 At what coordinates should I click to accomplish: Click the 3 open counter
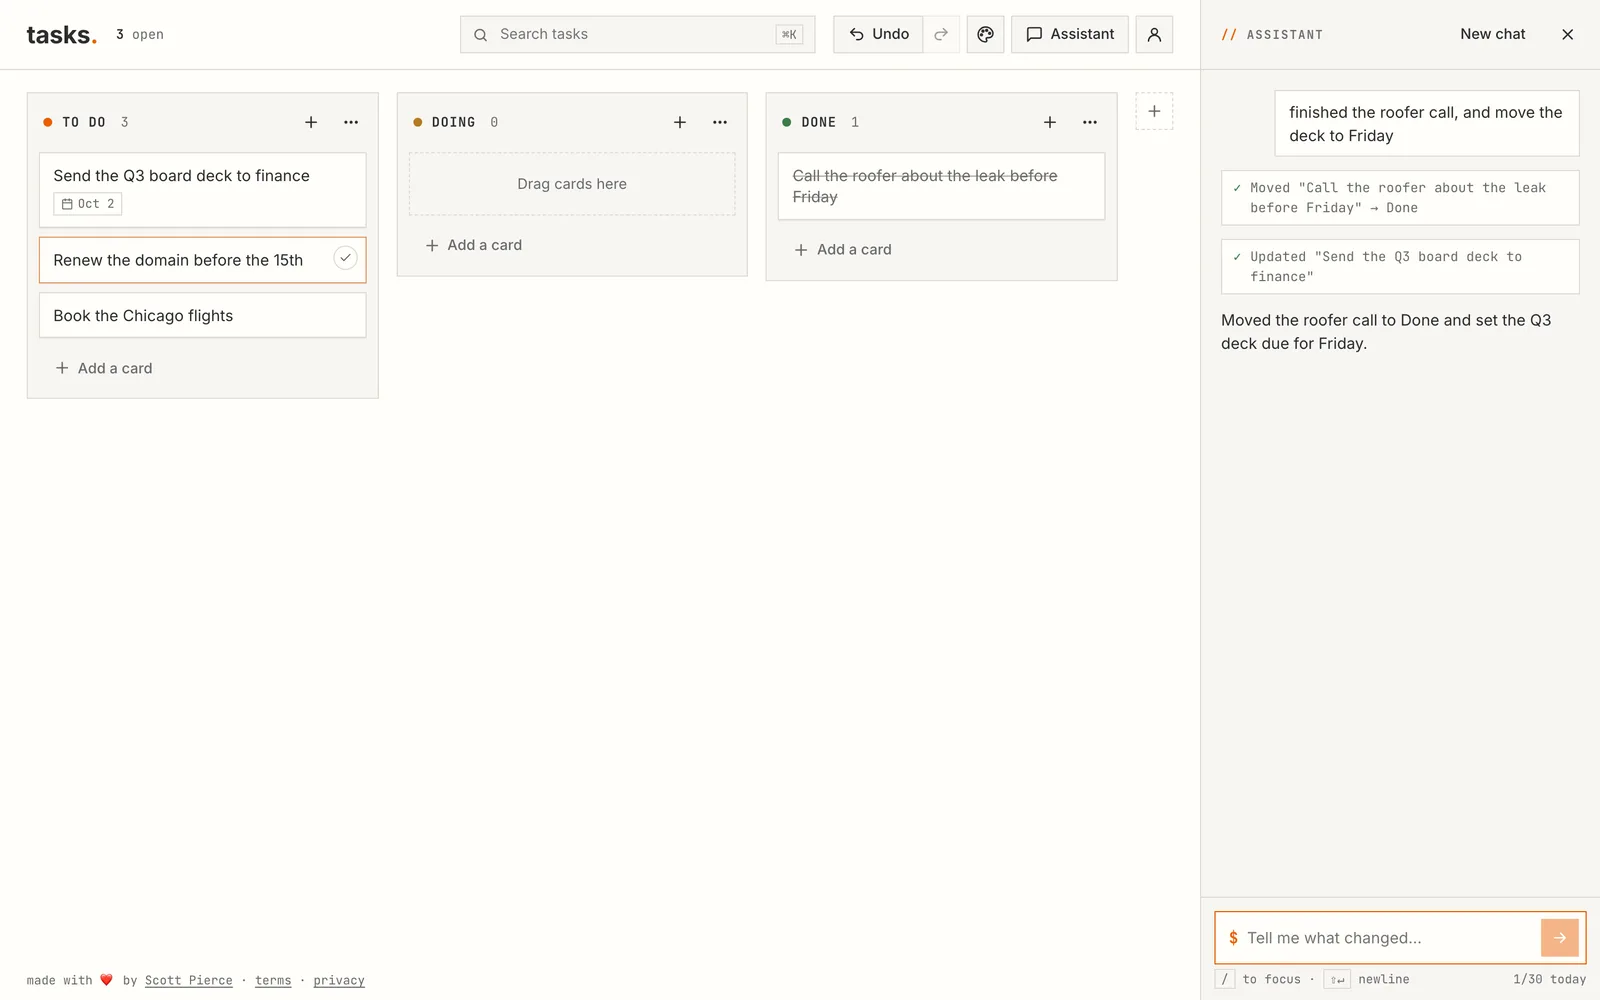(x=140, y=34)
